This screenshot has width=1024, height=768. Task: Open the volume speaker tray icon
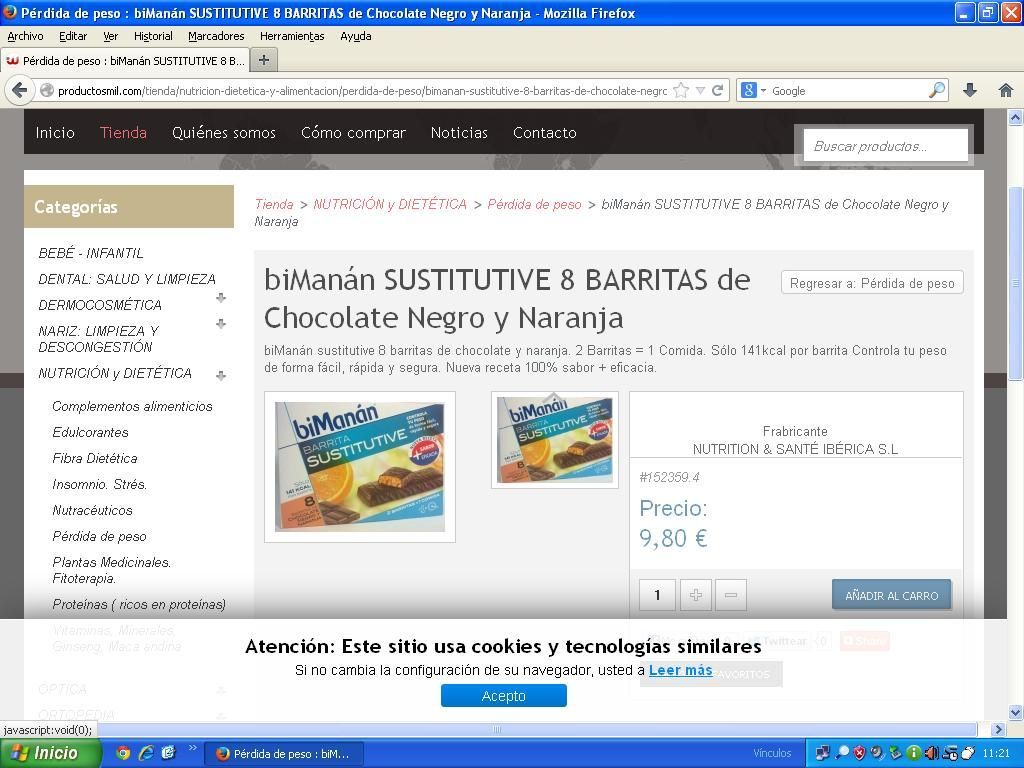click(932, 754)
